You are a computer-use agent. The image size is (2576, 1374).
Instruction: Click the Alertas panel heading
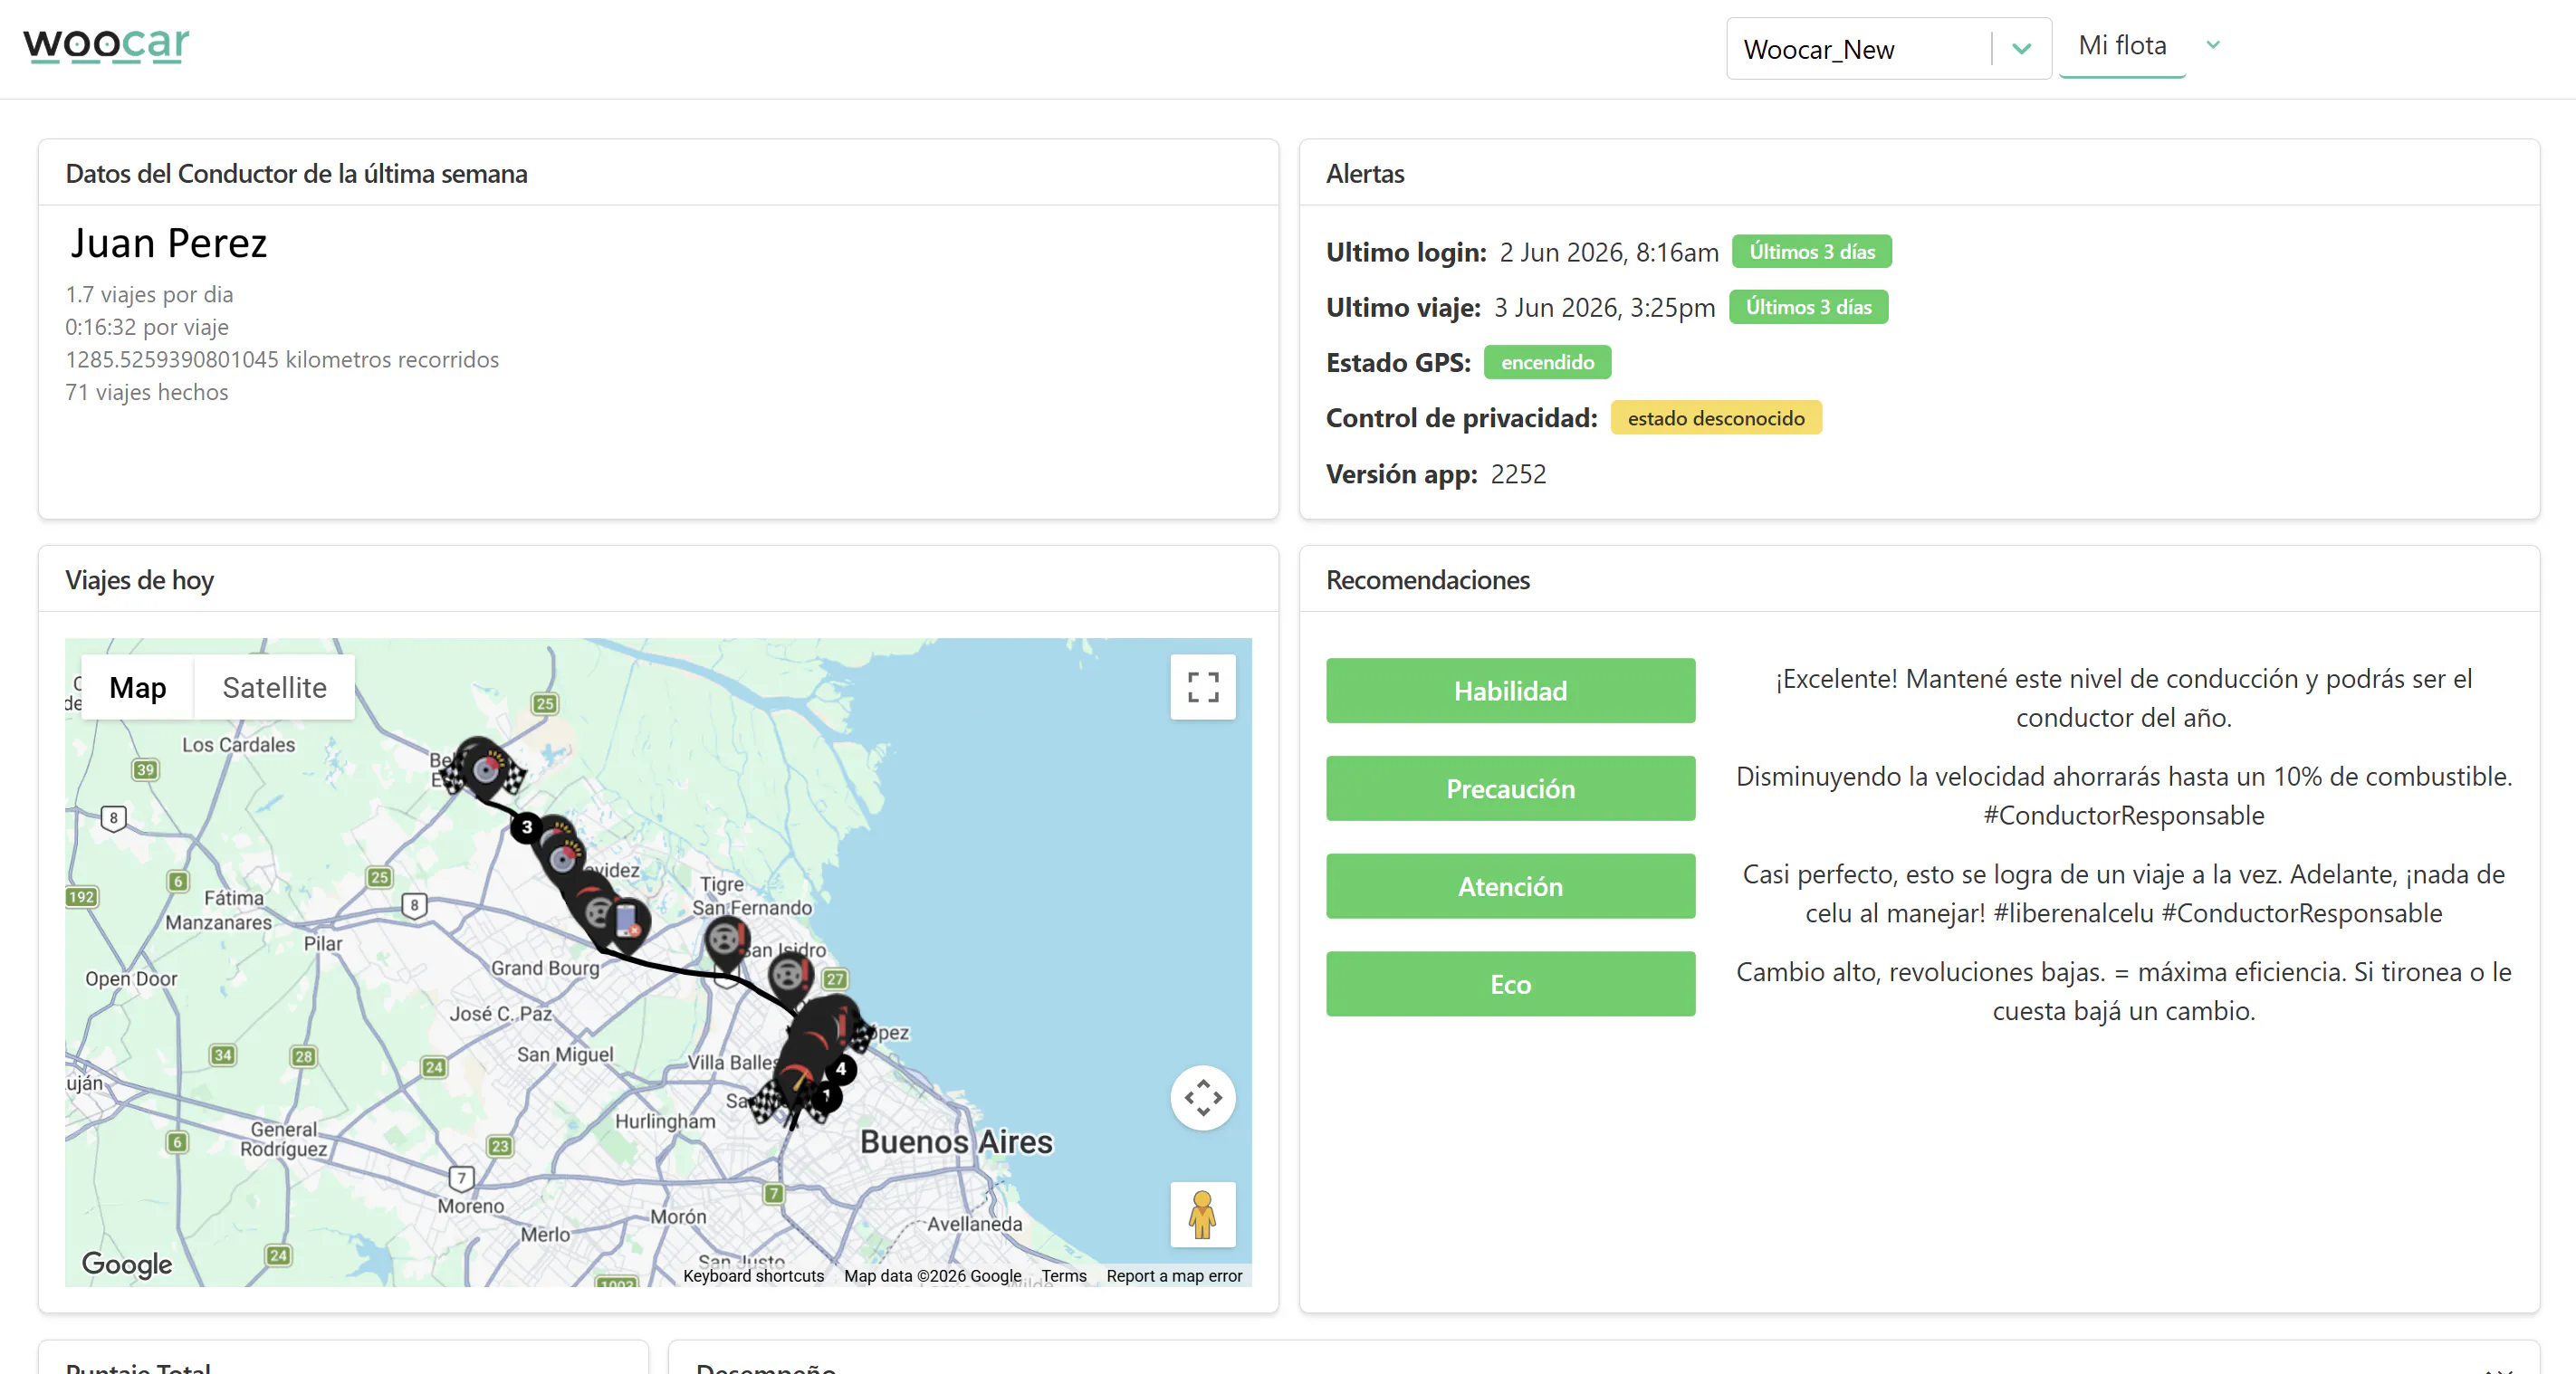tap(1365, 173)
